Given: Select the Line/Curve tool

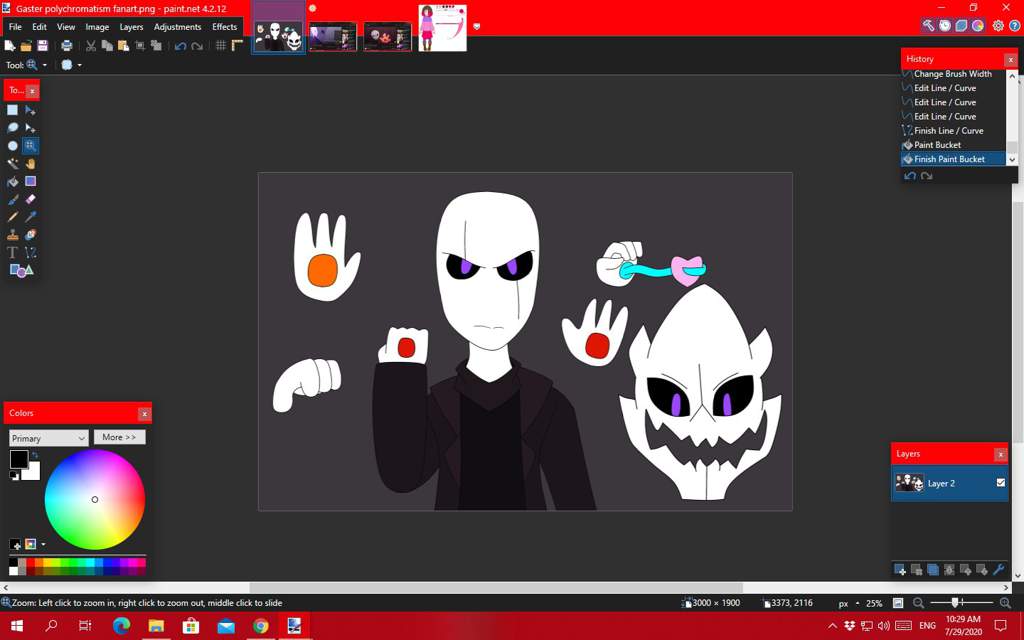Looking at the screenshot, I should point(30,252).
